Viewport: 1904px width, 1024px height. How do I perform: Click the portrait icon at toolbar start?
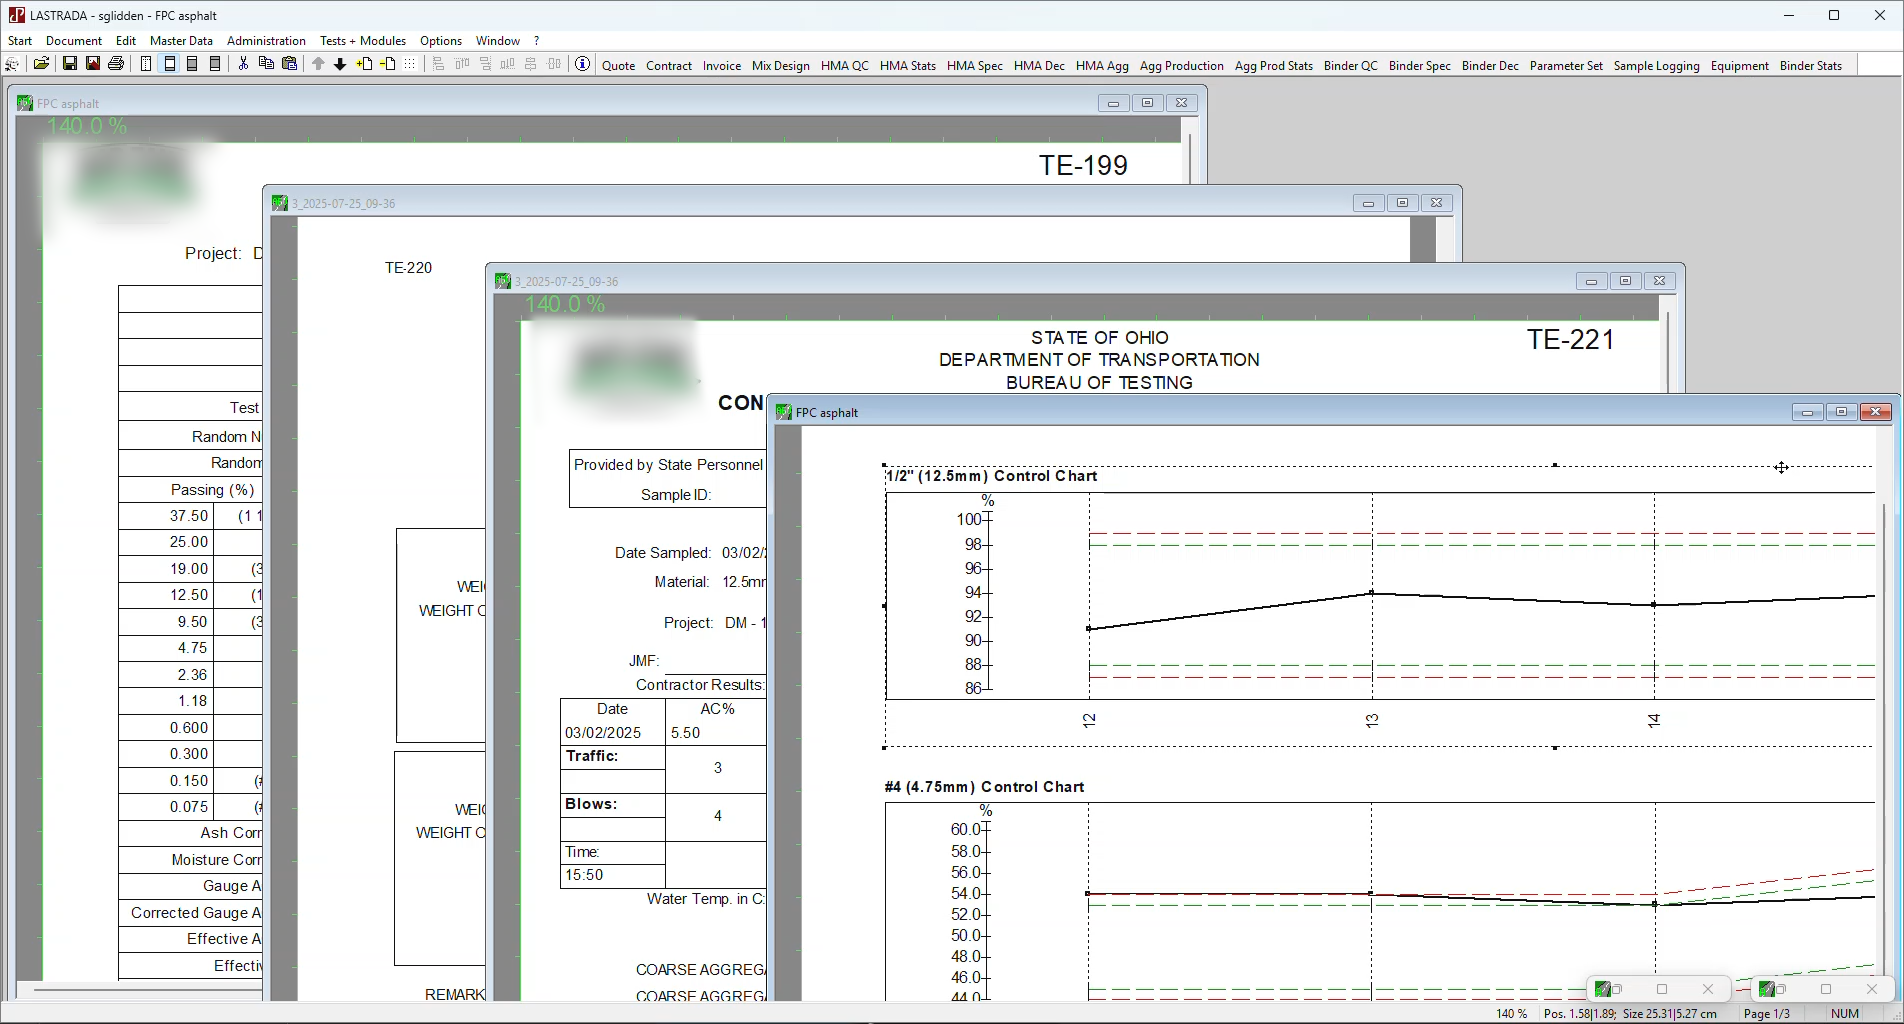pyautogui.click(x=12, y=64)
